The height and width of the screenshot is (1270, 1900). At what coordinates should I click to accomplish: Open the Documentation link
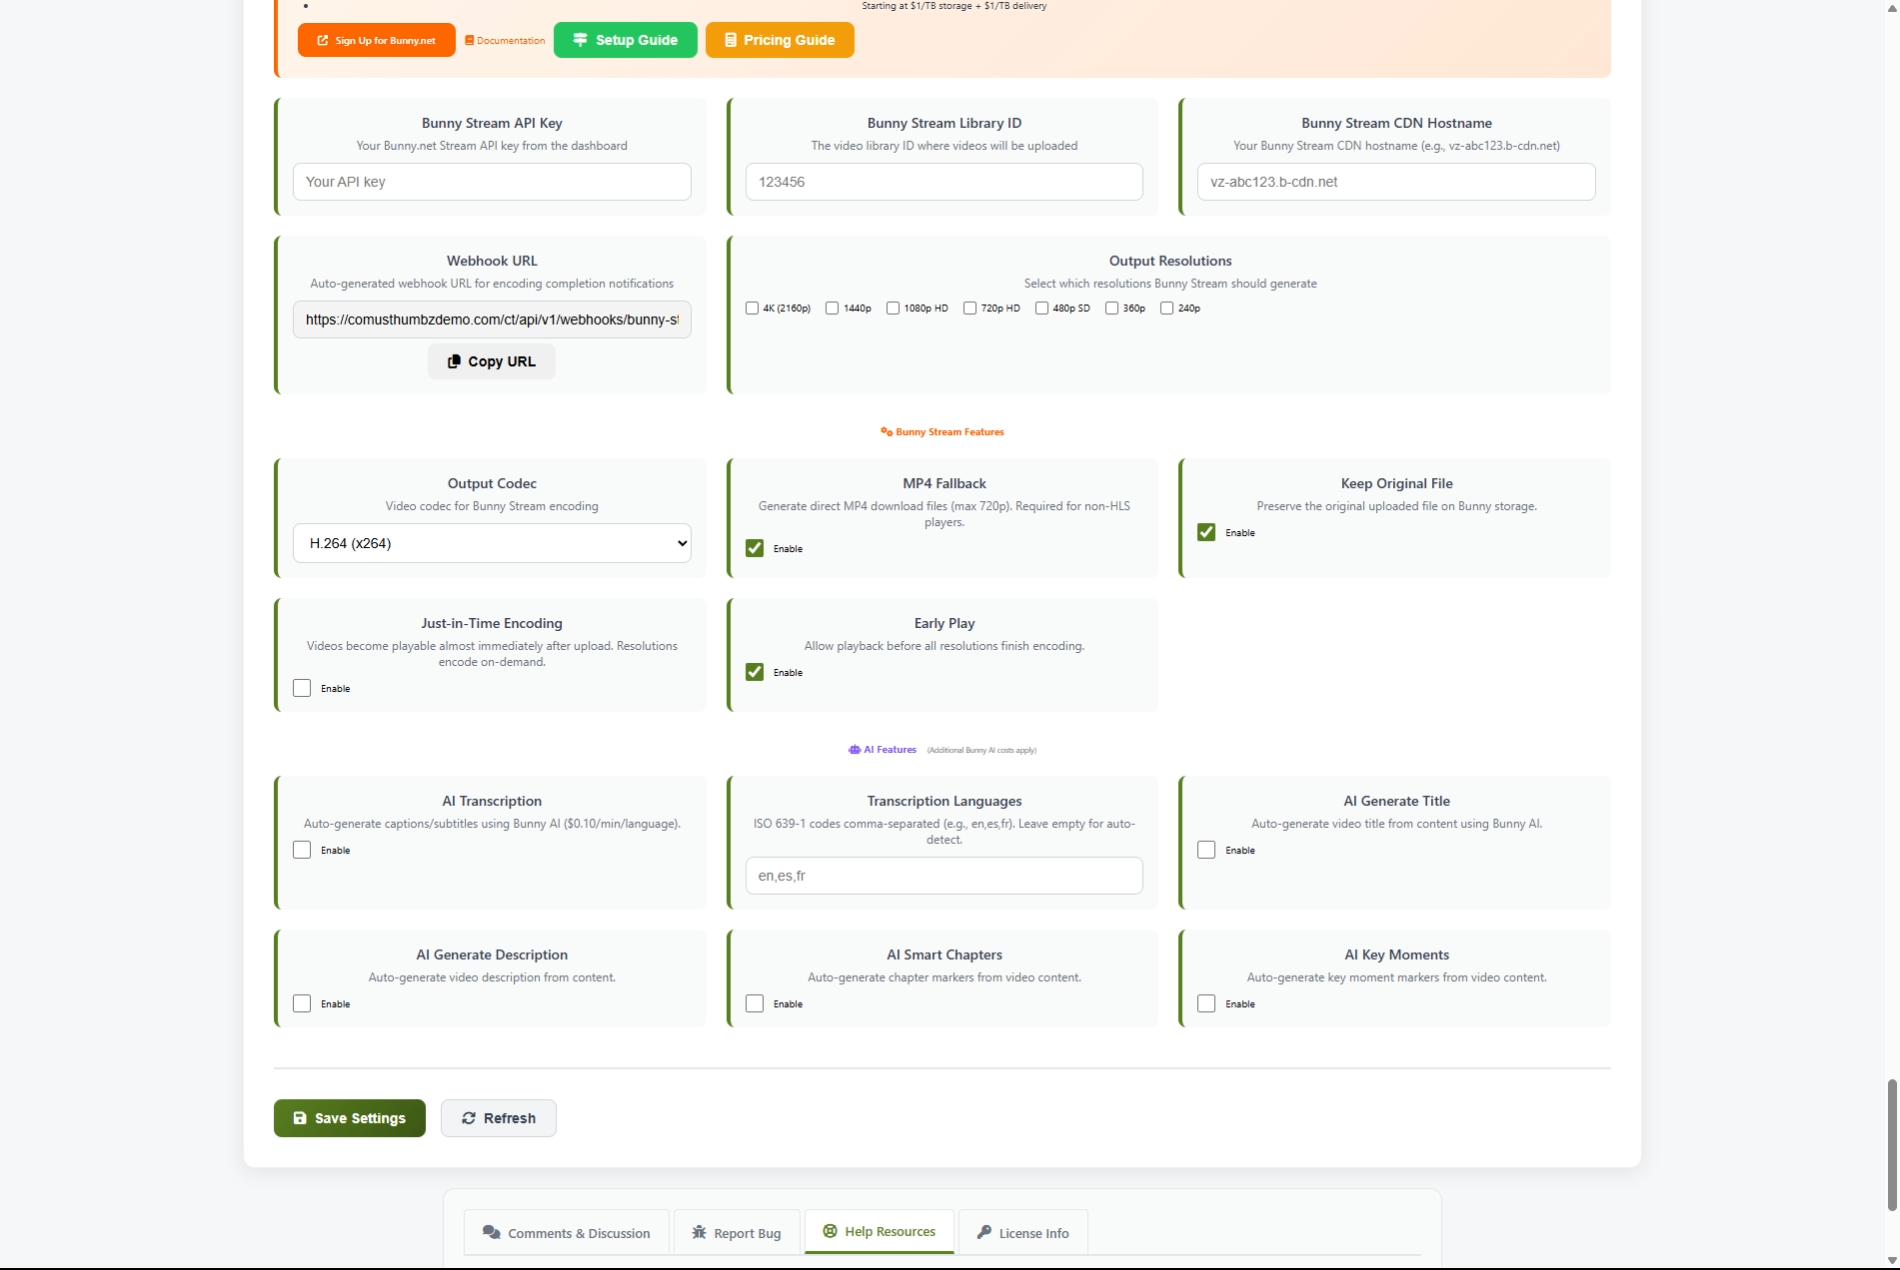pyautogui.click(x=505, y=41)
